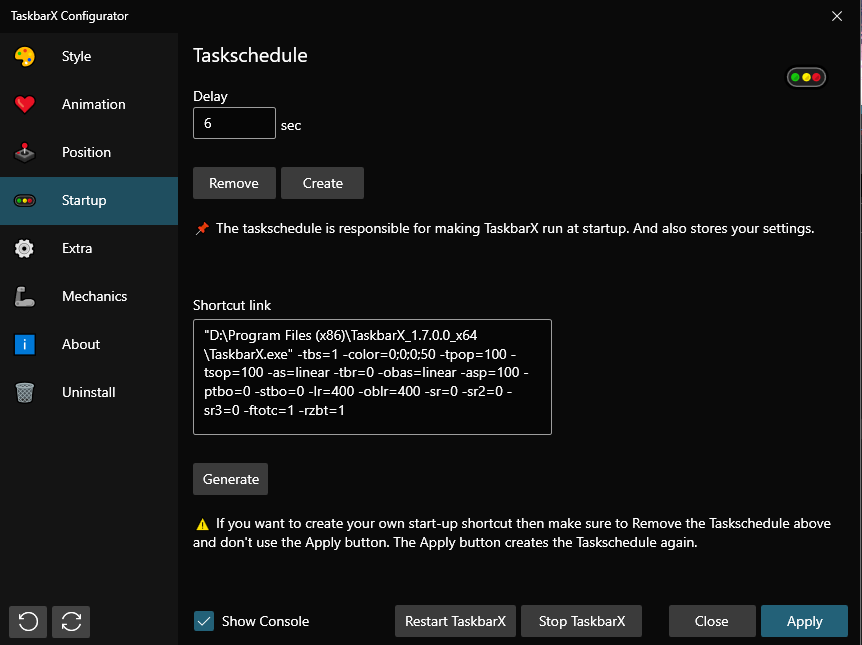862x645 pixels.
Task: Click the refresh circular arrows icon button
Action: [71, 622]
